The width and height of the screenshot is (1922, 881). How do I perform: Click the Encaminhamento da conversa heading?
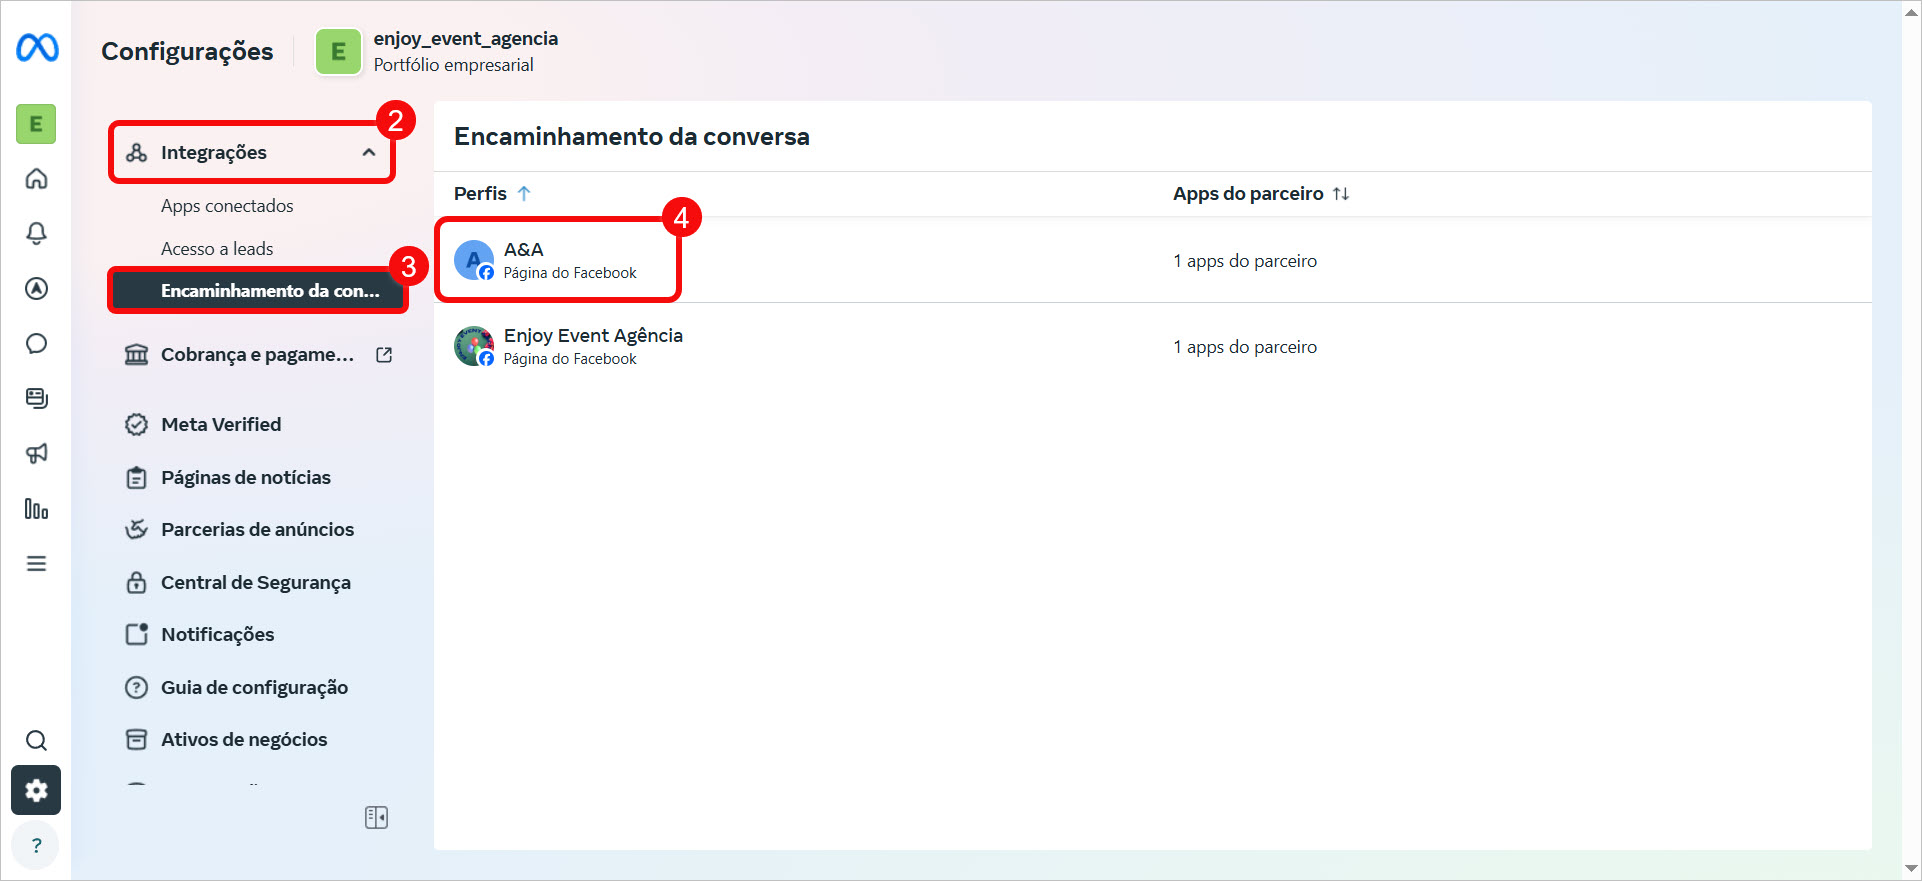click(632, 137)
